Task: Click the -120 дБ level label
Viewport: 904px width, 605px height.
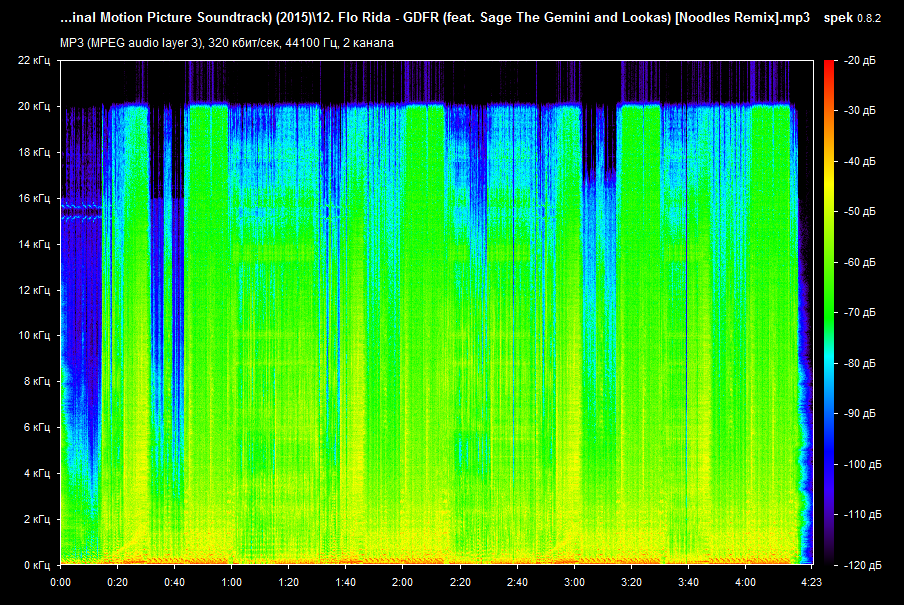Action: [x=857, y=565]
